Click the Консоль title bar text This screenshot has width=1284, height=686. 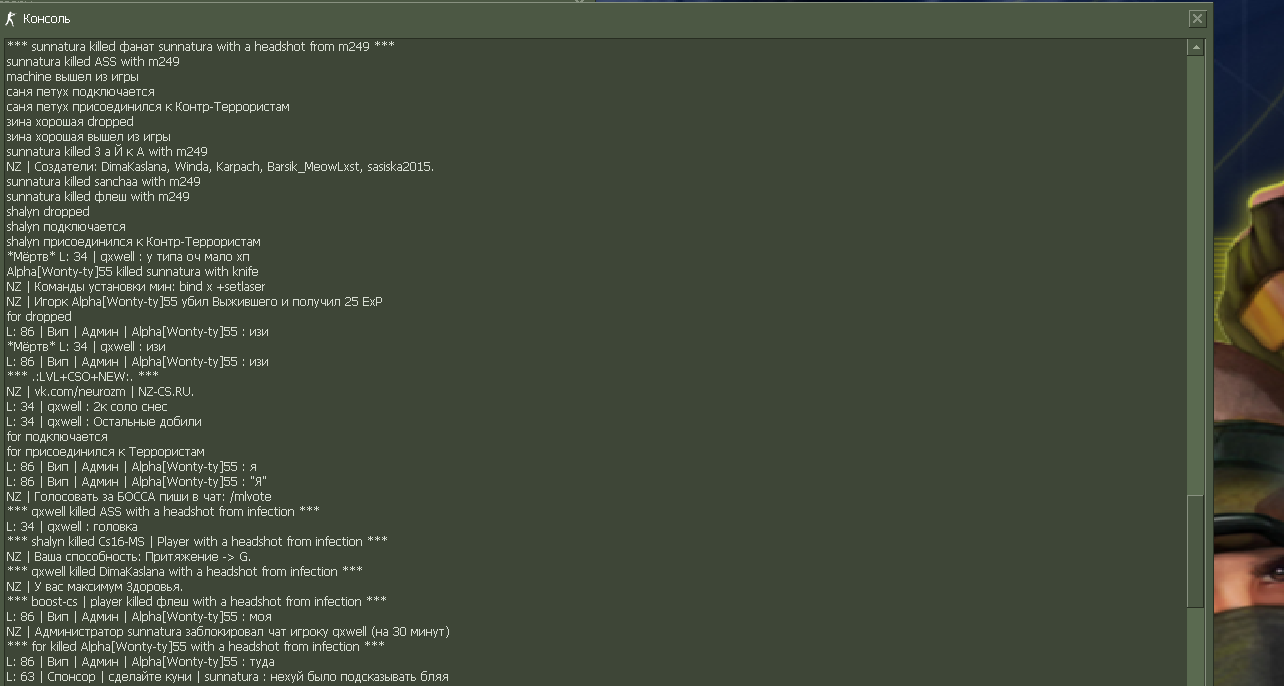46,19
